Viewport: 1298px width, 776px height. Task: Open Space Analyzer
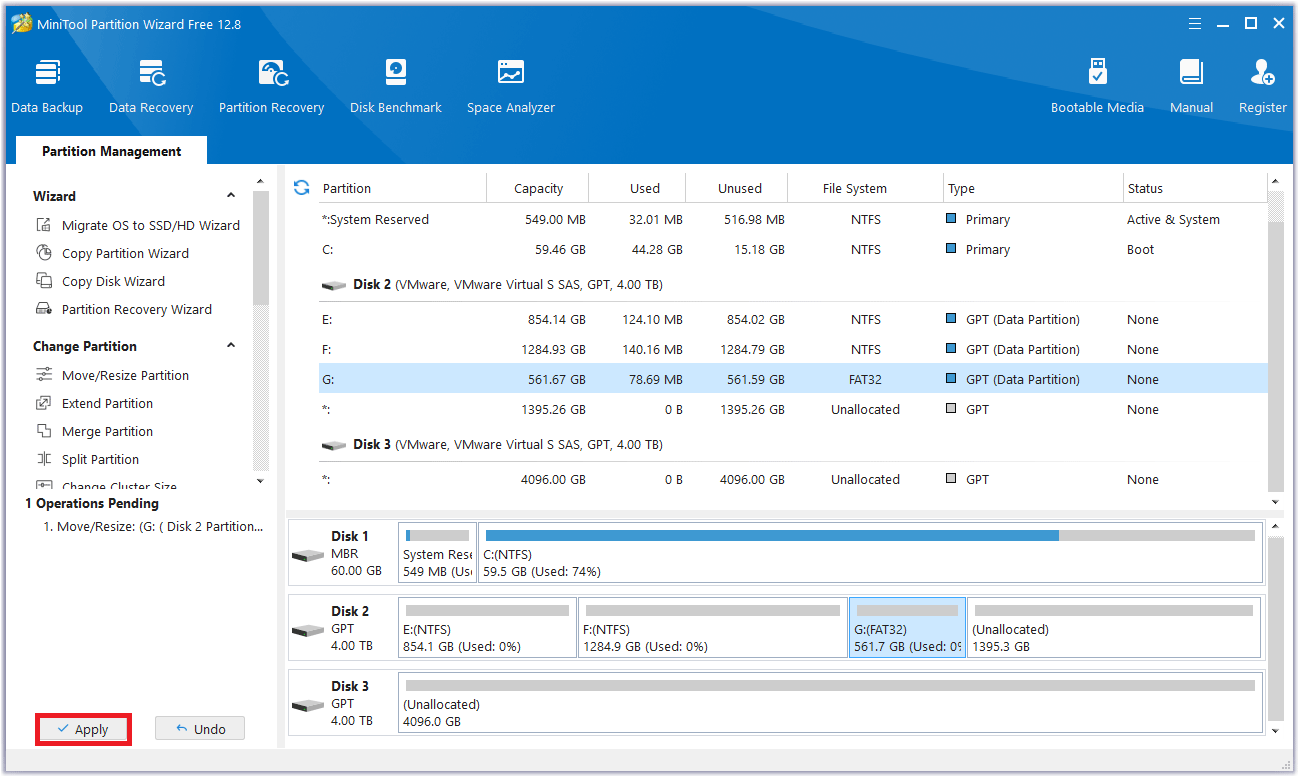coord(511,87)
